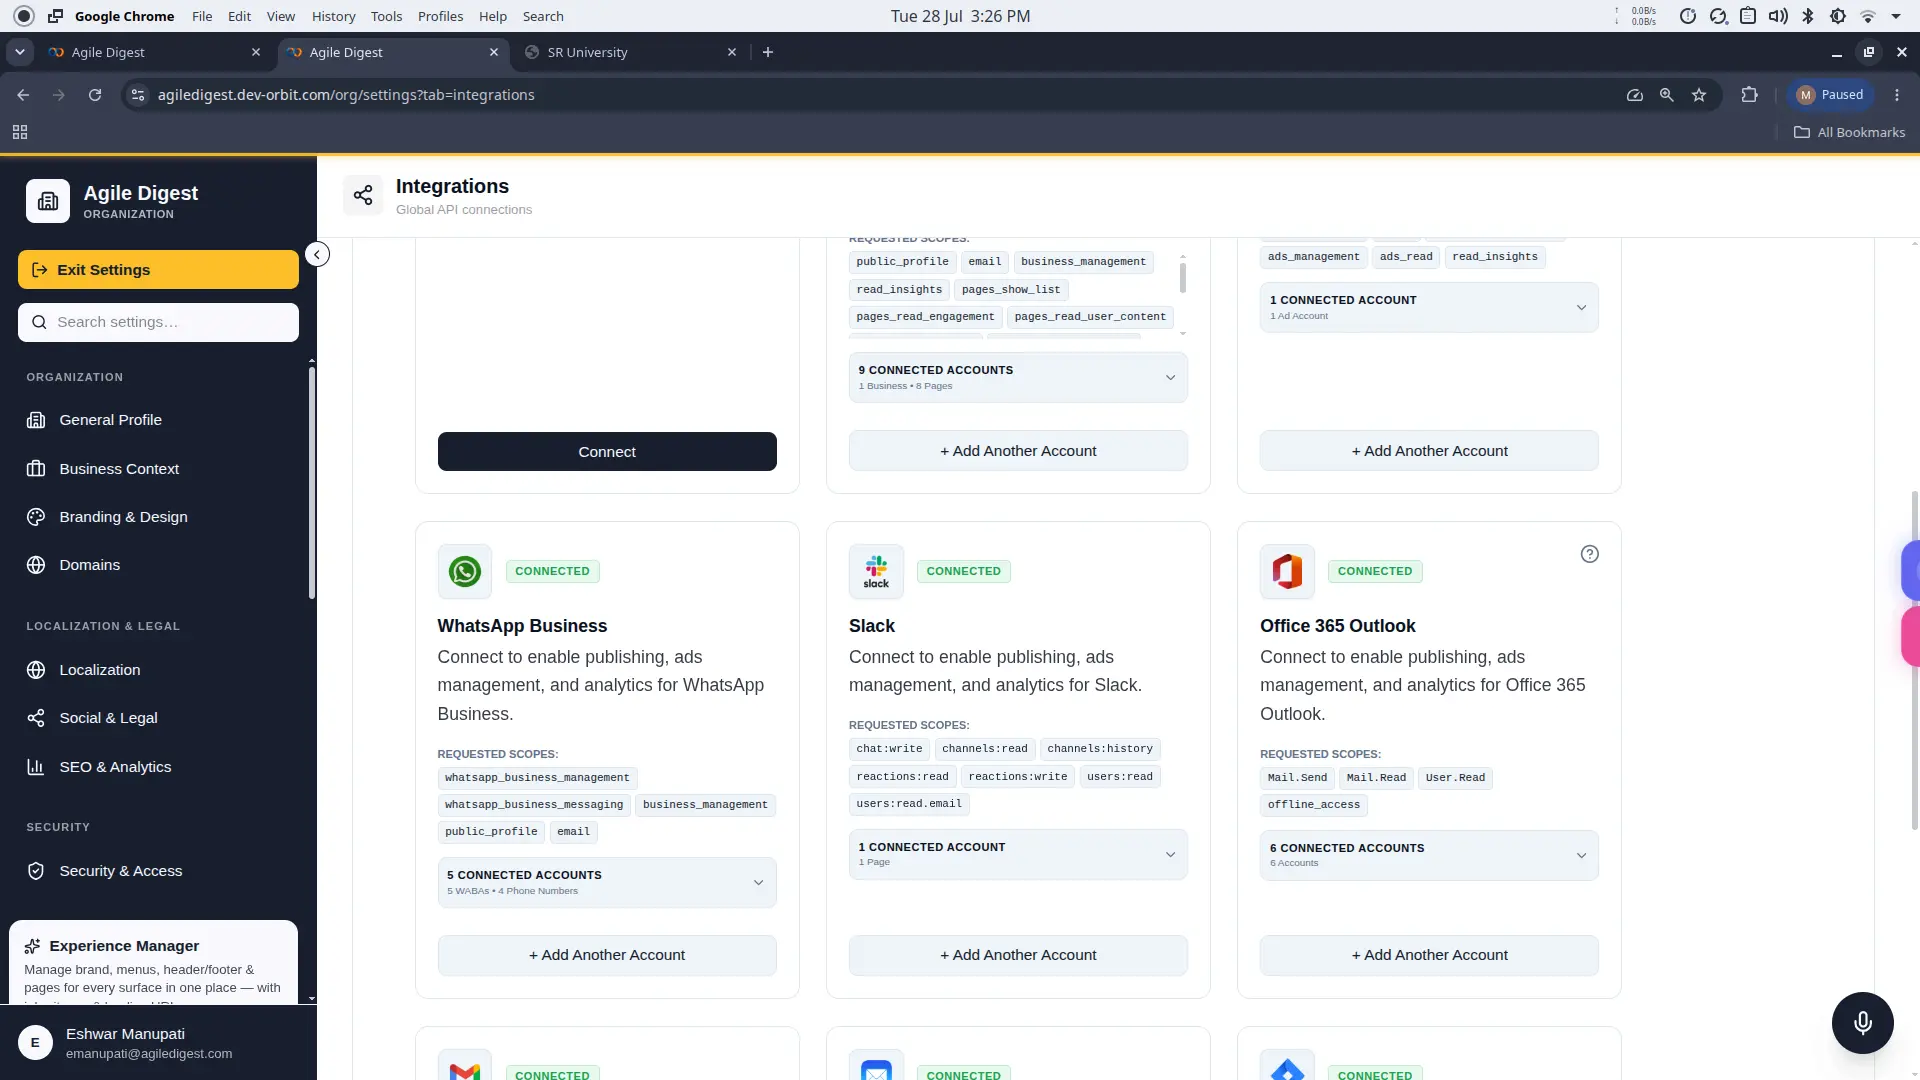Open the zoom magnifier icon in the address bar
This screenshot has height=1080, width=1920.
click(1666, 95)
